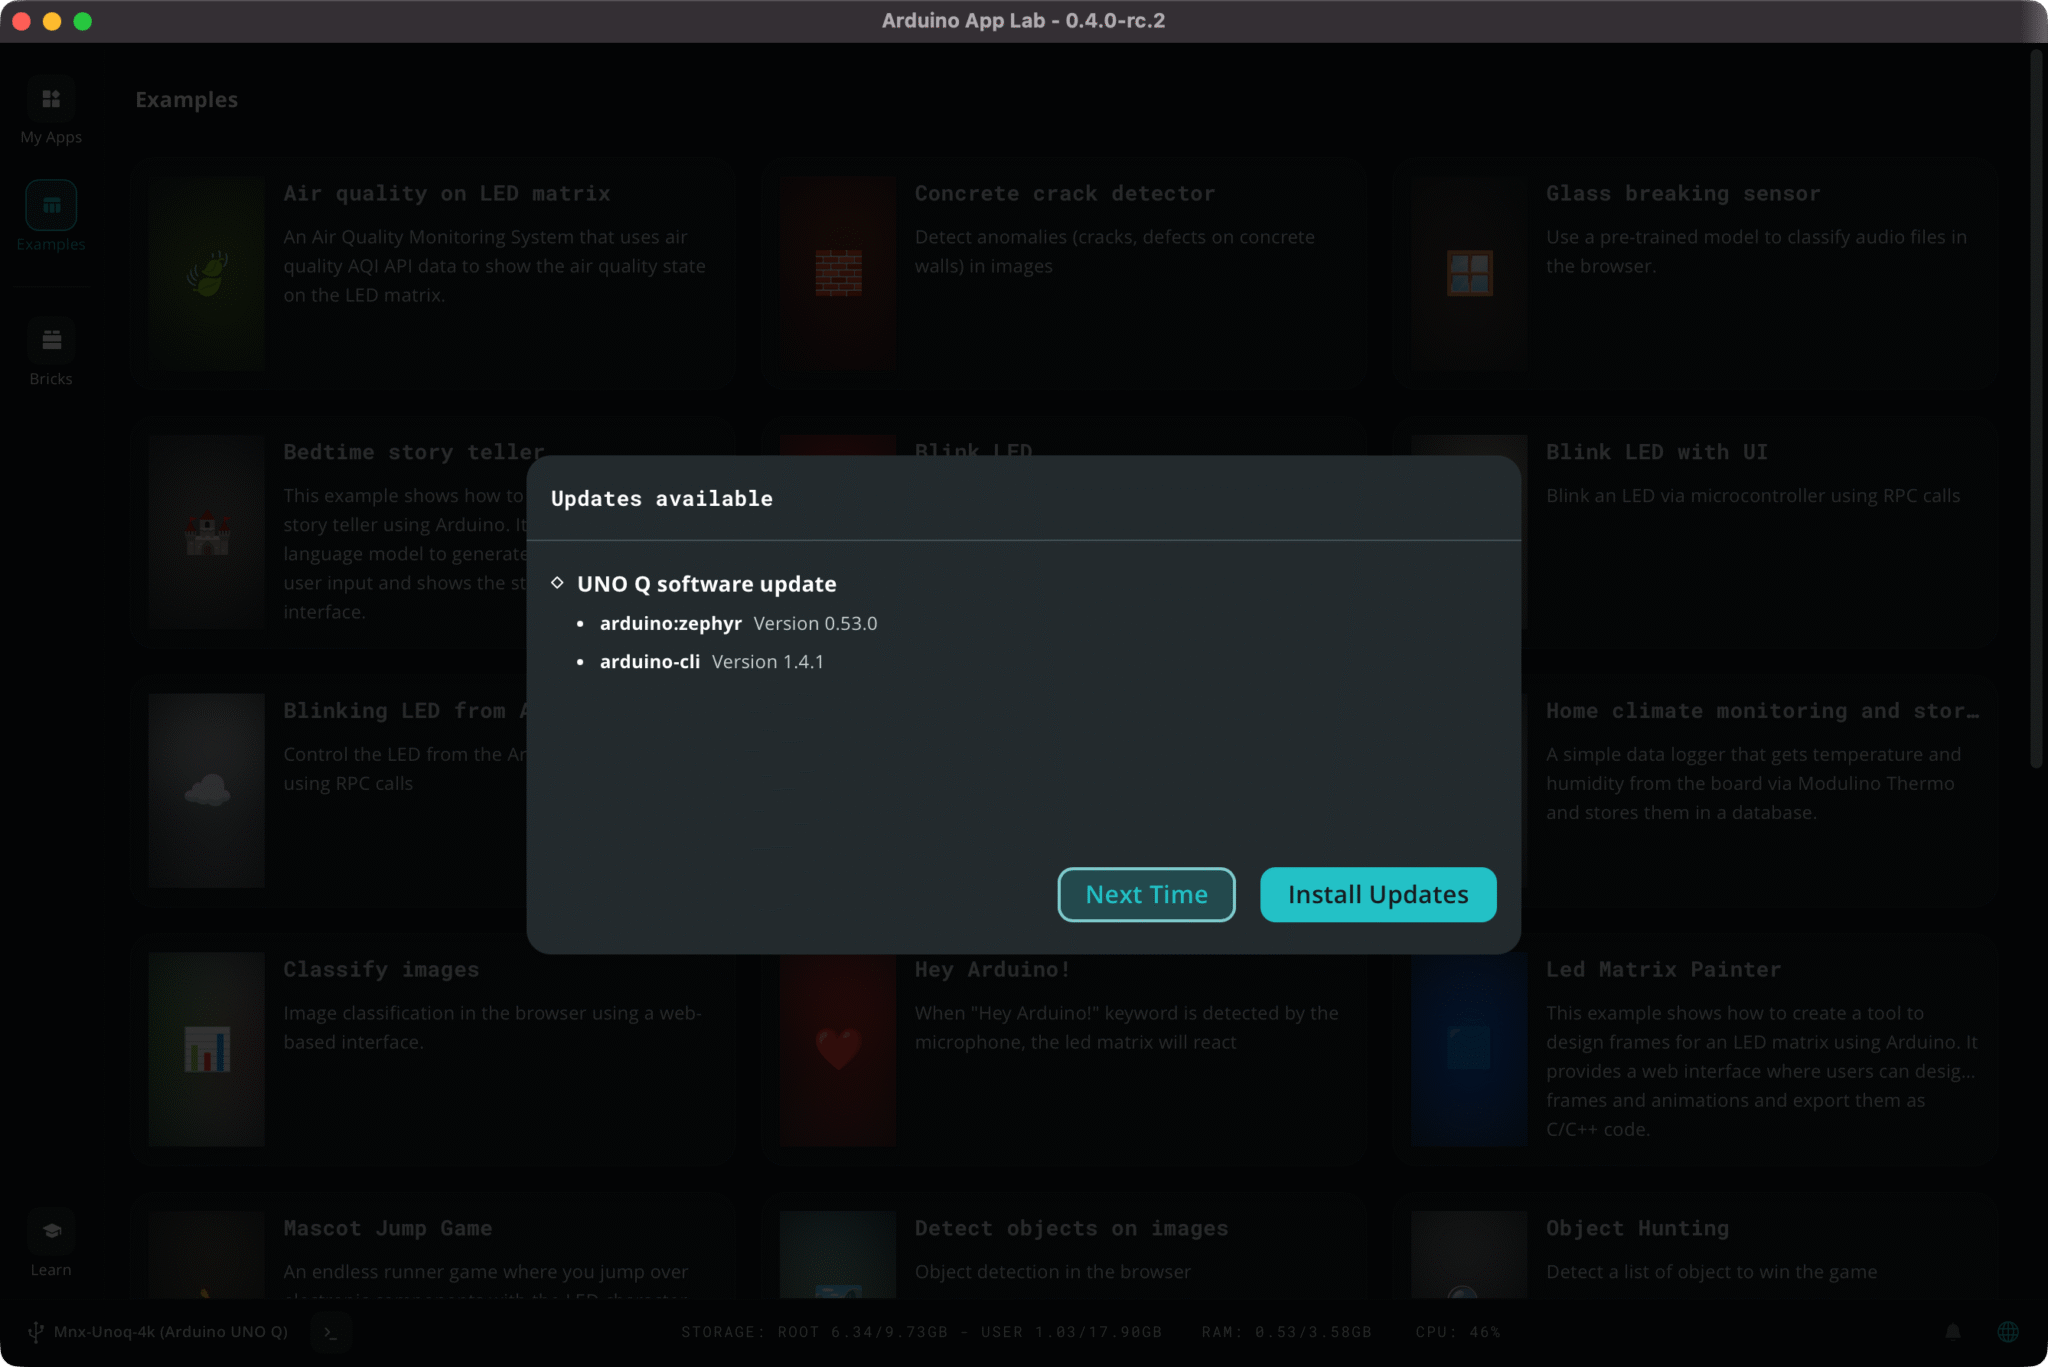Click the vertical scrollbar on right
Screen dimensions: 2048x1367
(x=2035, y=410)
